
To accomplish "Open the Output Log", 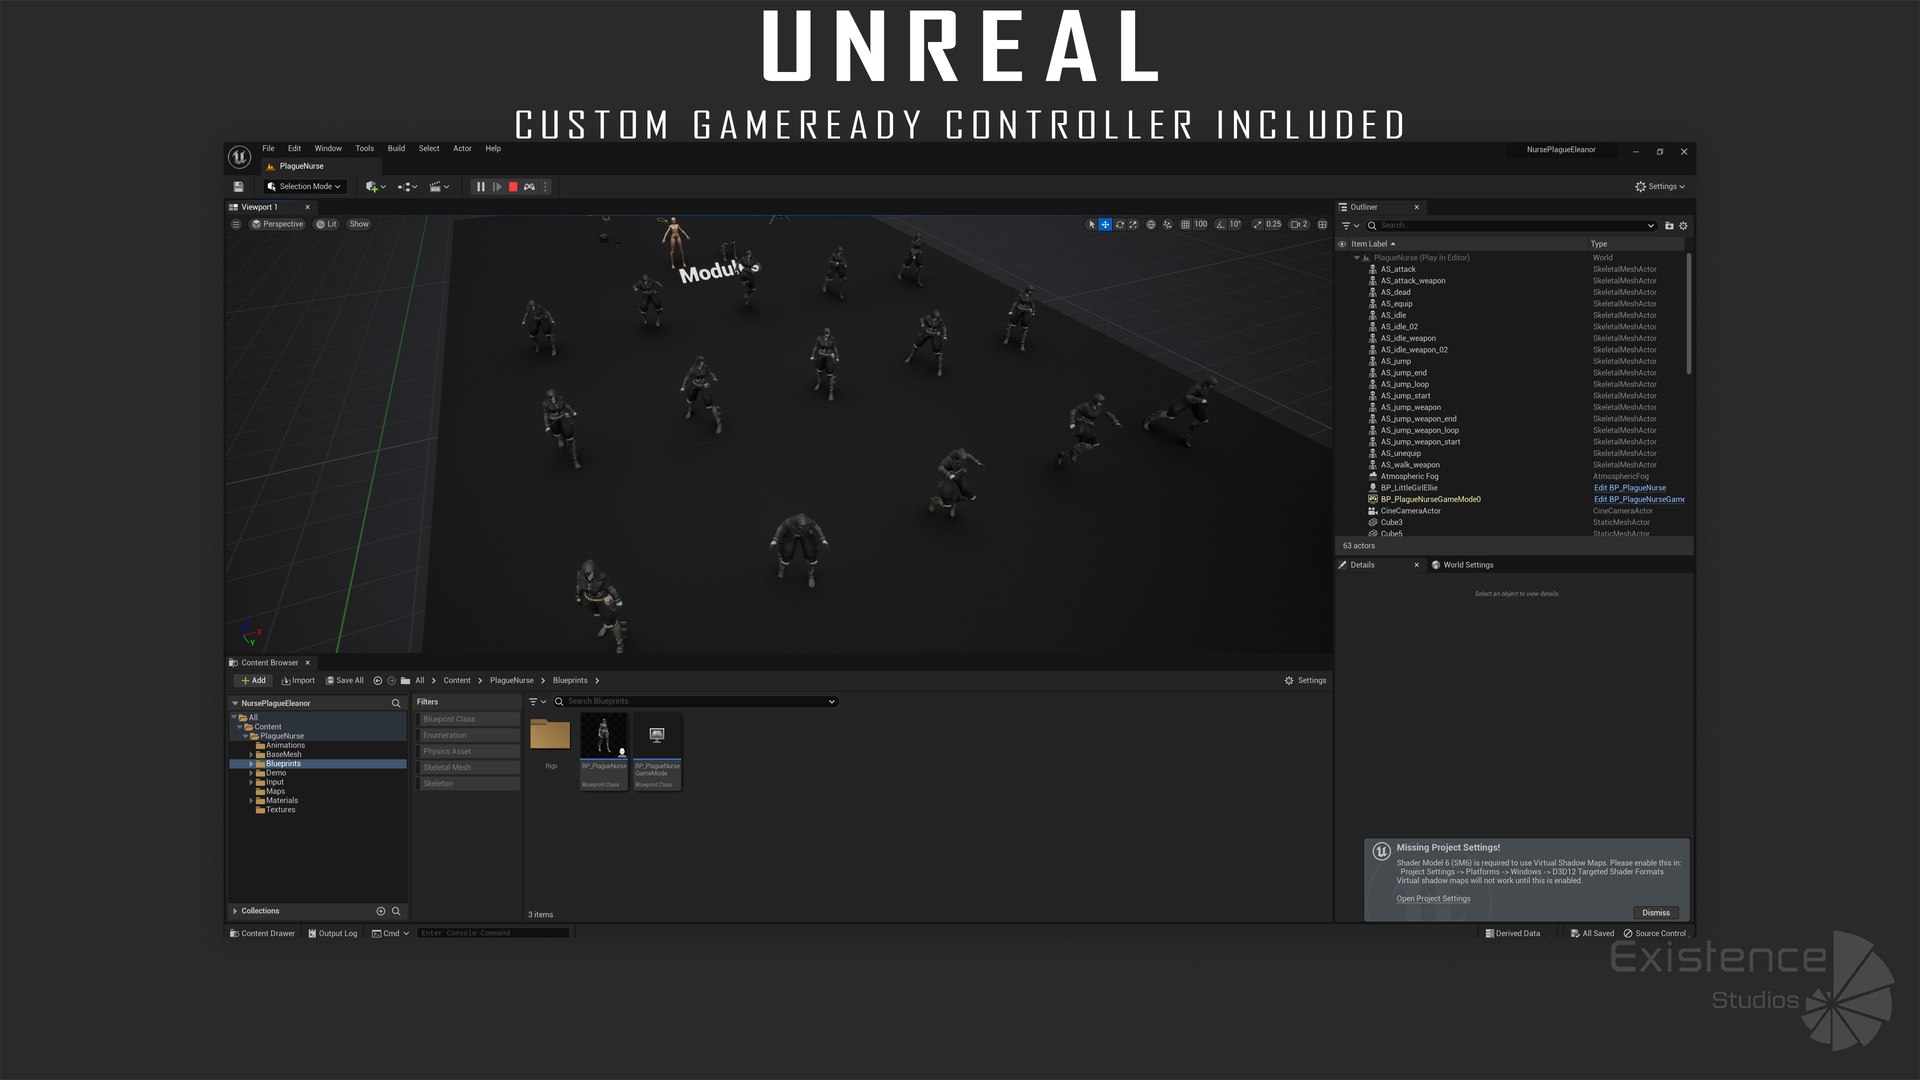I will pyautogui.click(x=332, y=934).
